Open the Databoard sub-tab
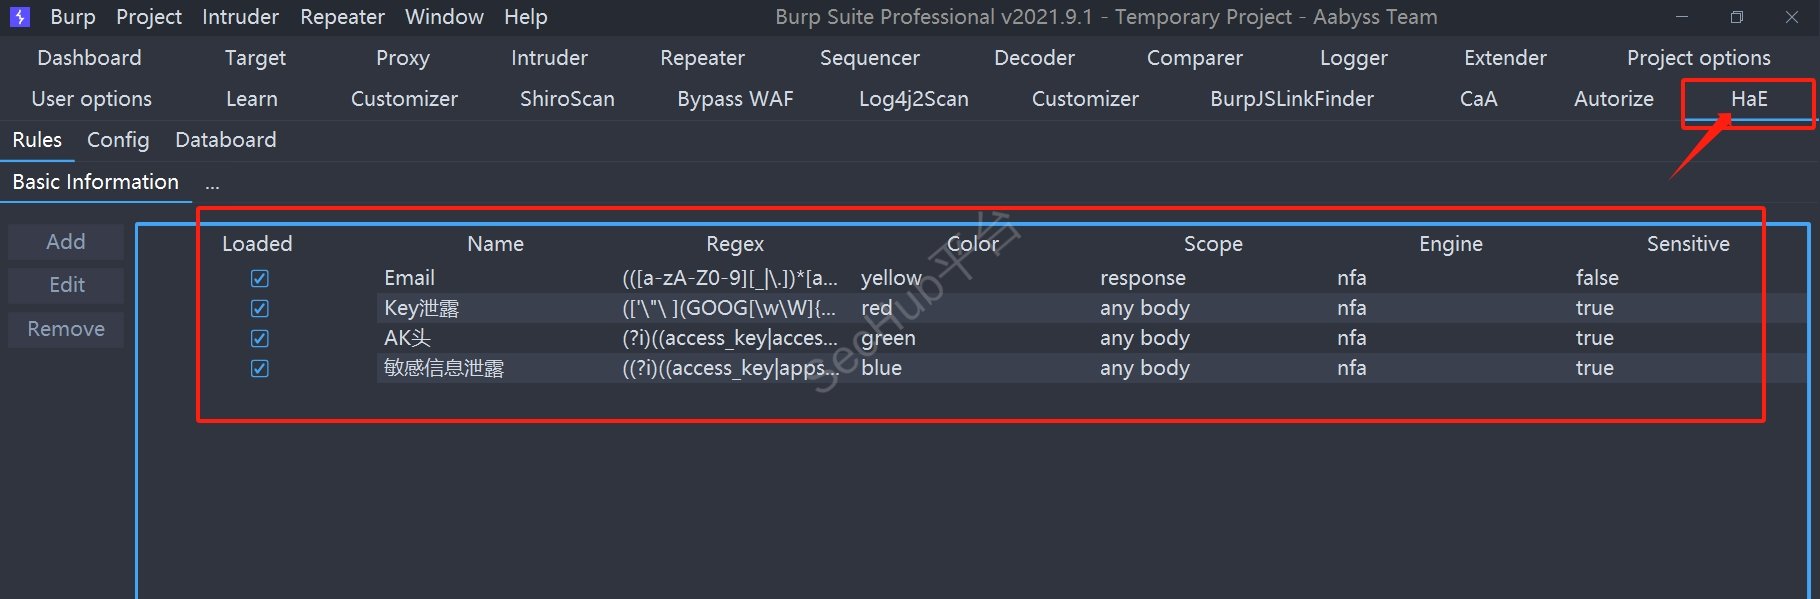Viewport: 1820px width, 599px height. 225,140
